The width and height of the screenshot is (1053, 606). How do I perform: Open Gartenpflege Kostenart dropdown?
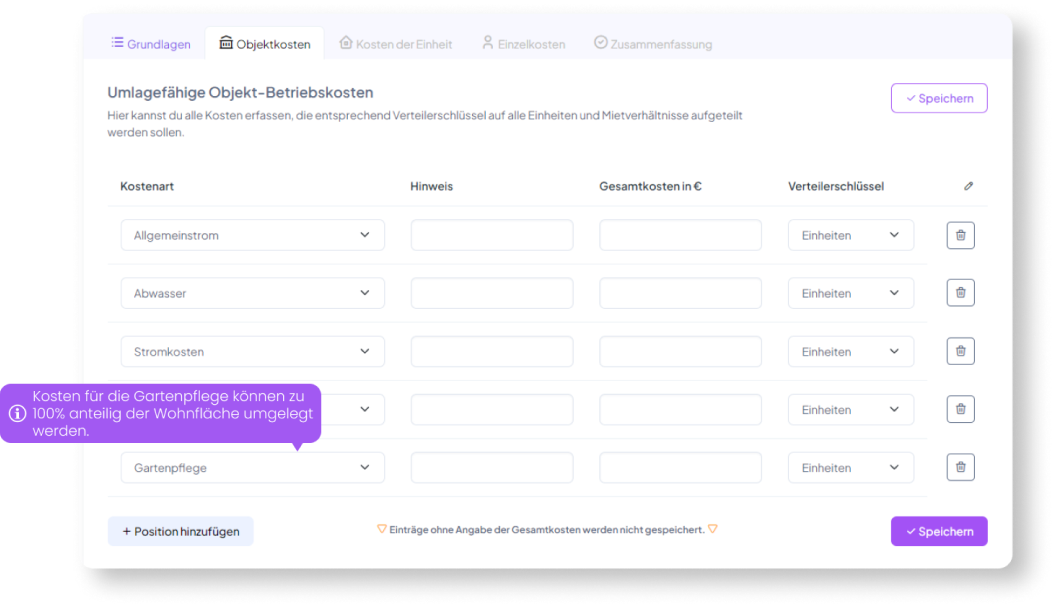tap(252, 467)
